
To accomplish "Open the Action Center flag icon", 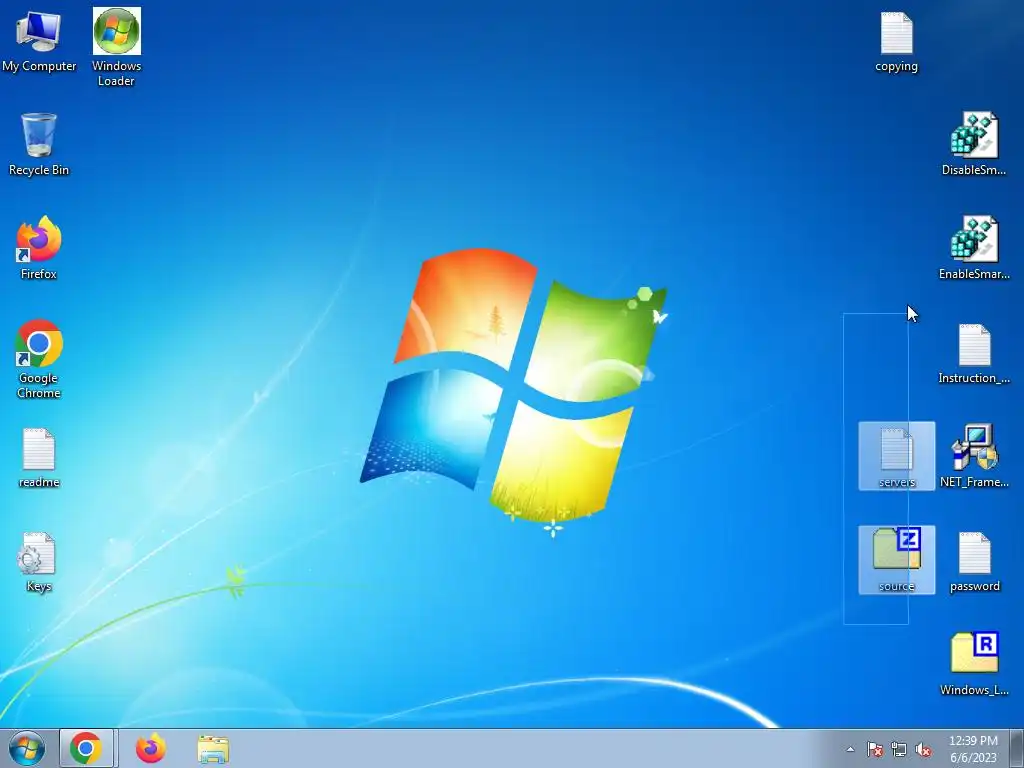I will tap(874, 749).
